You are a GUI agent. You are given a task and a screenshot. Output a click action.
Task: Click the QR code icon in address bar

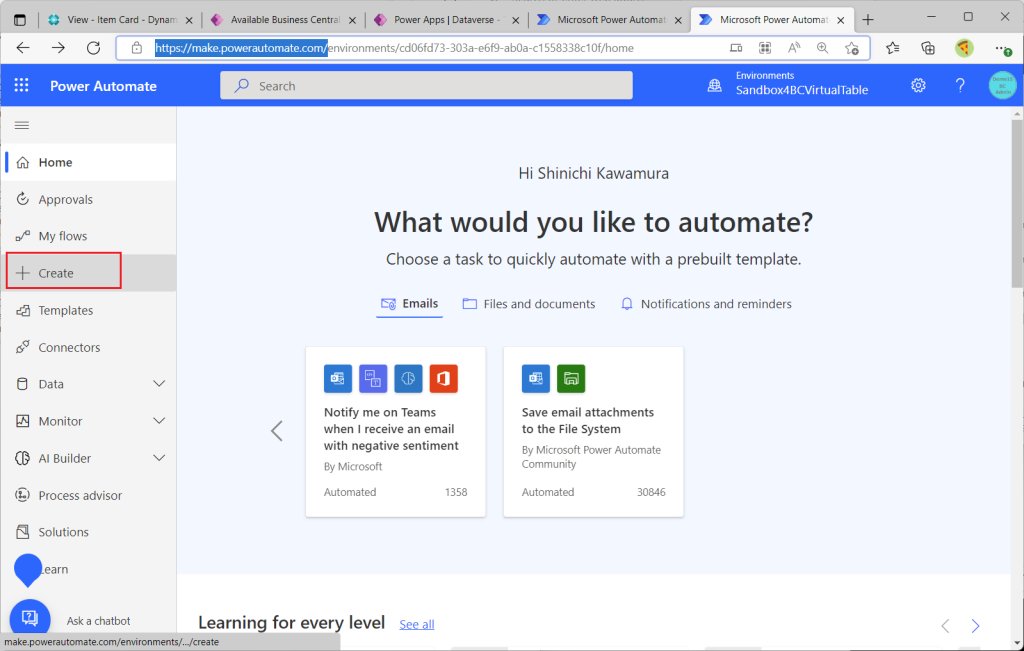tap(765, 48)
